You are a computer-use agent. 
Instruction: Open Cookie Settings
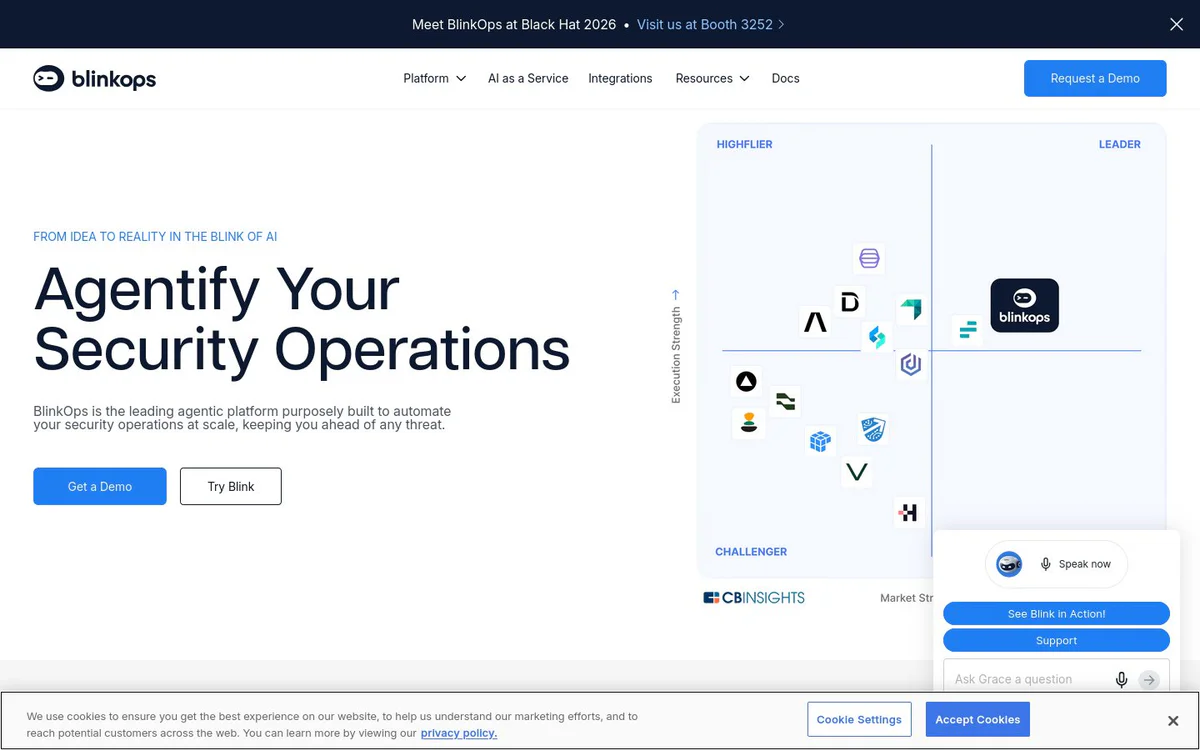pyautogui.click(x=859, y=719)
